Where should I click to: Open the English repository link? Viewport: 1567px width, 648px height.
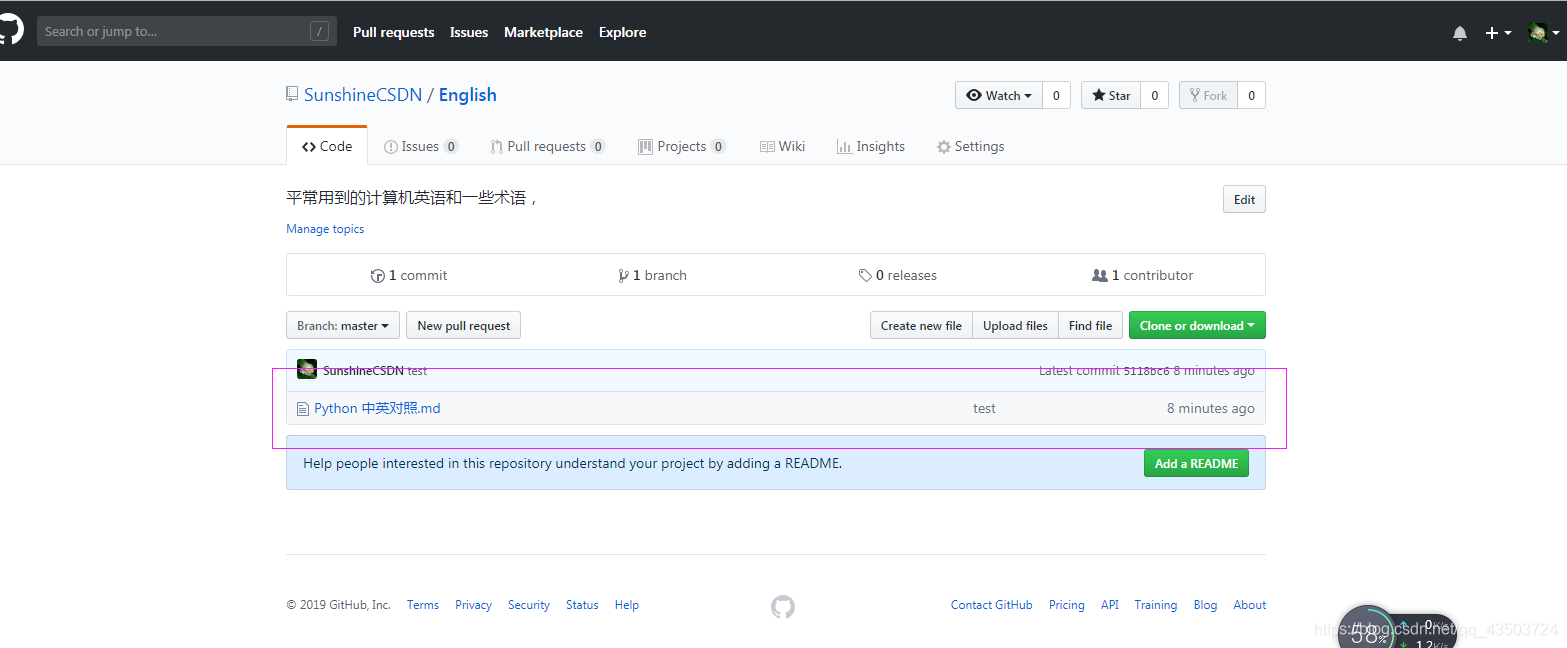tap(467, 95)
